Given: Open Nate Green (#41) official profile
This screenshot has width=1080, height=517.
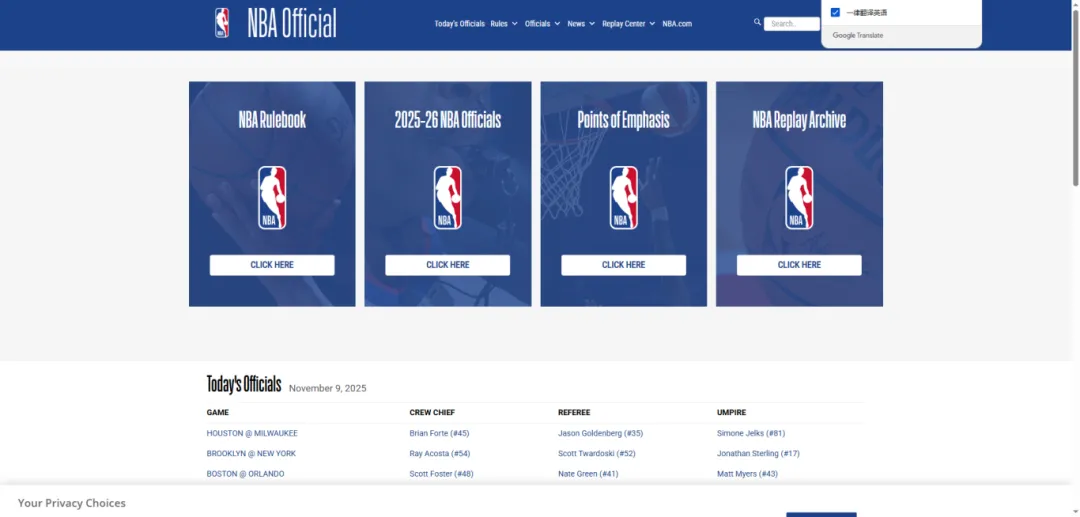Looking at the screenshot, I should coord(588,474).
